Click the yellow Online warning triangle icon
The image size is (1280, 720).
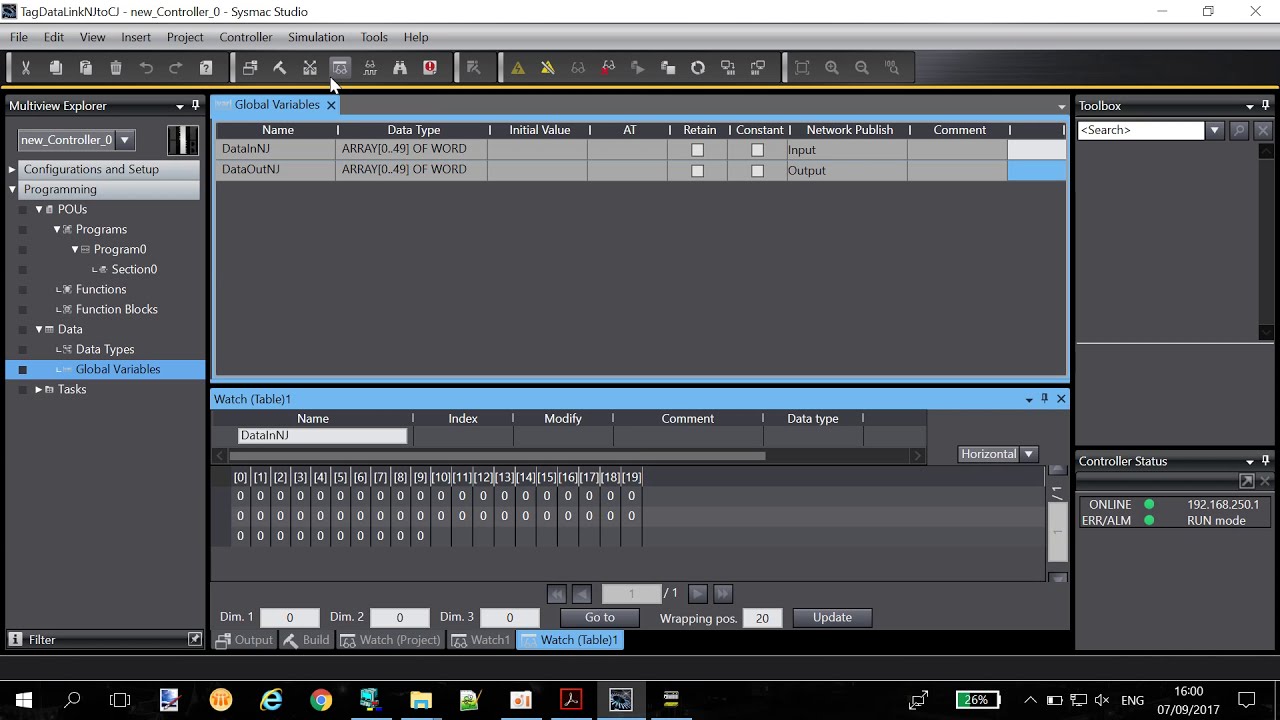tap(518, 68)
